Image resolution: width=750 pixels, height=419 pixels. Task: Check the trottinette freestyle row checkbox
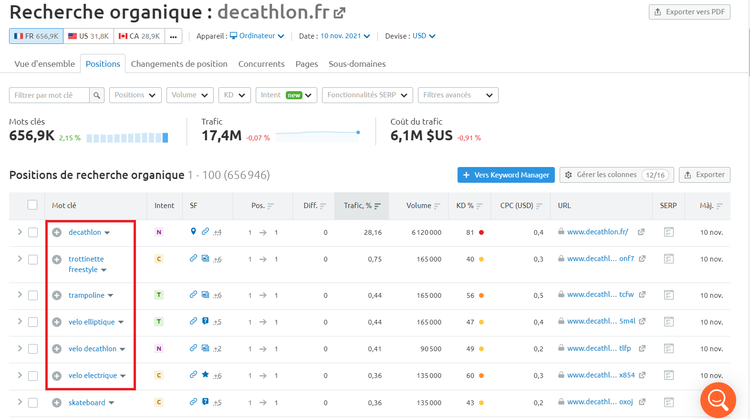33,259
